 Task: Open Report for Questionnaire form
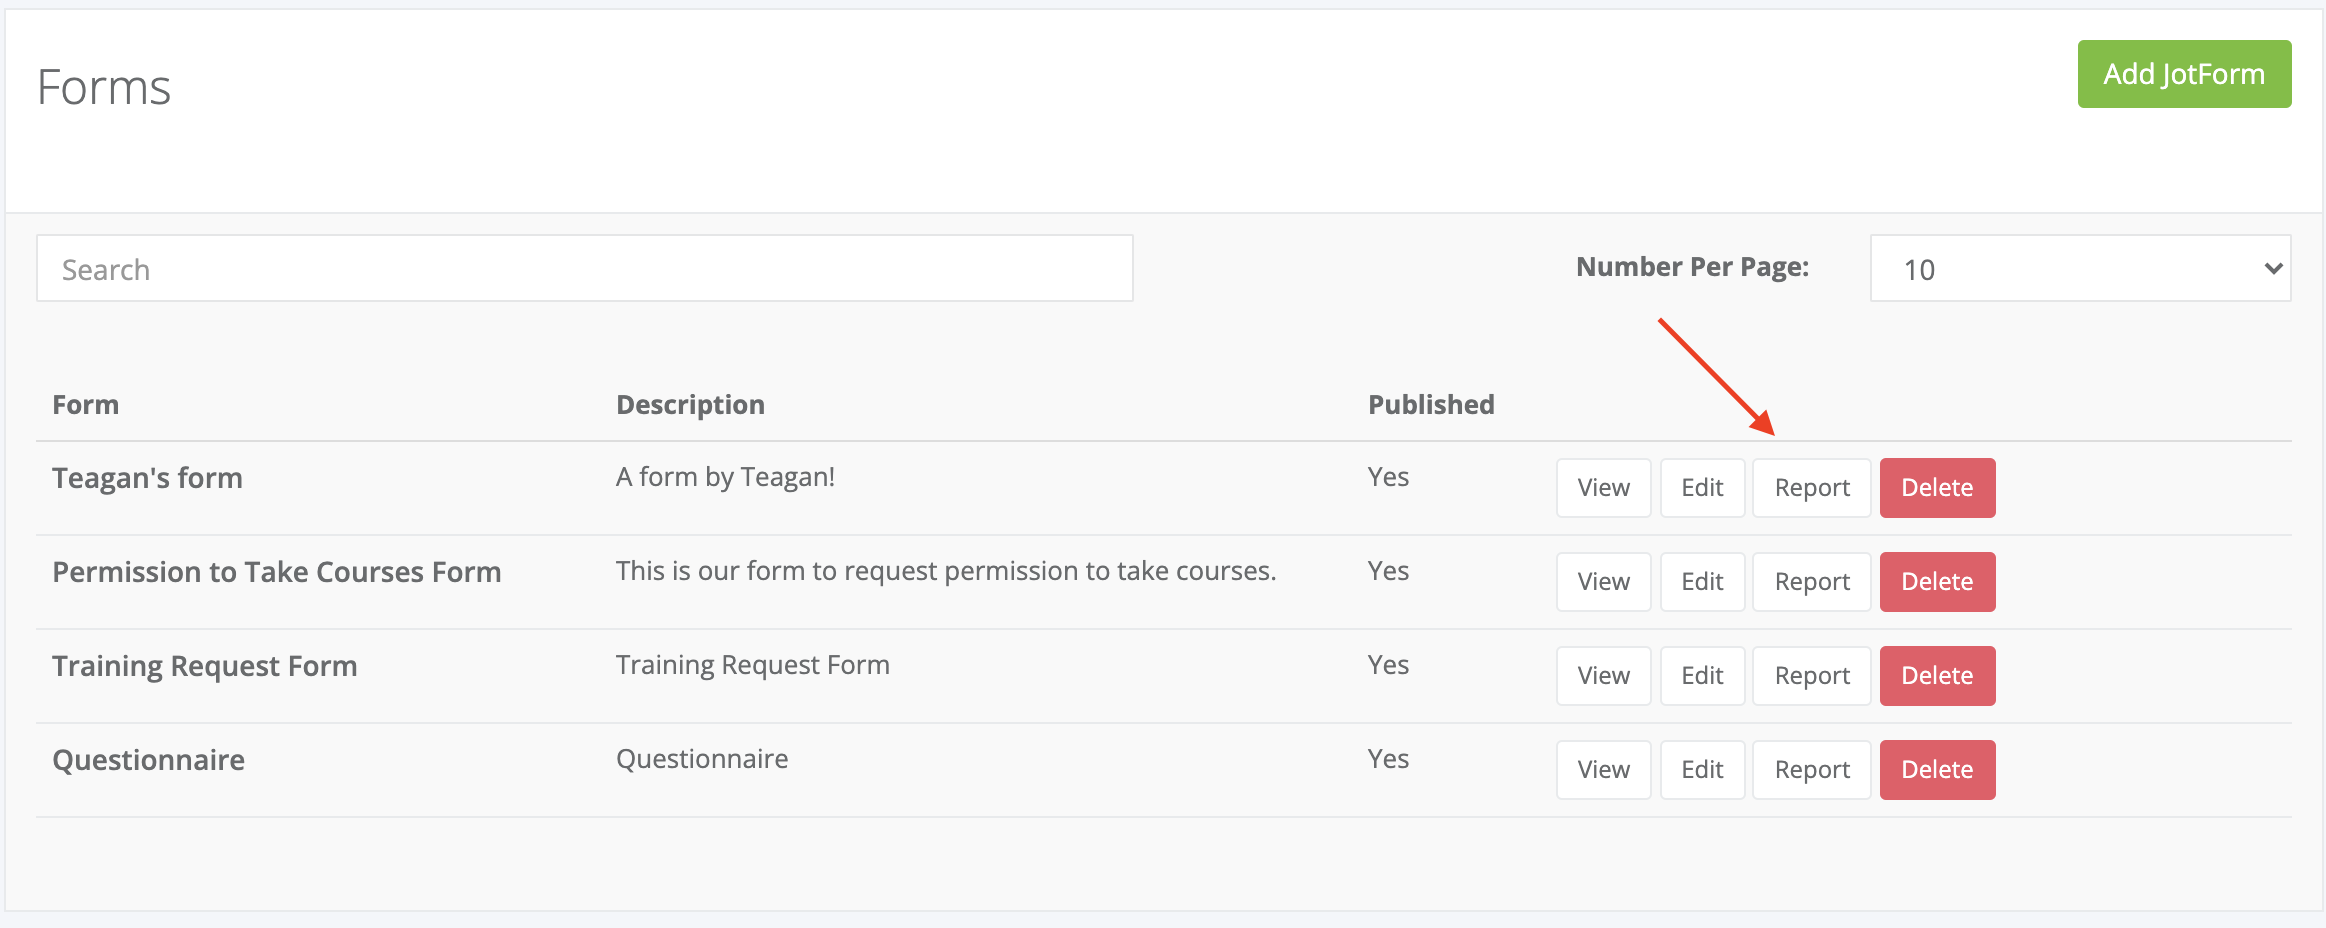coord(1812,770)
